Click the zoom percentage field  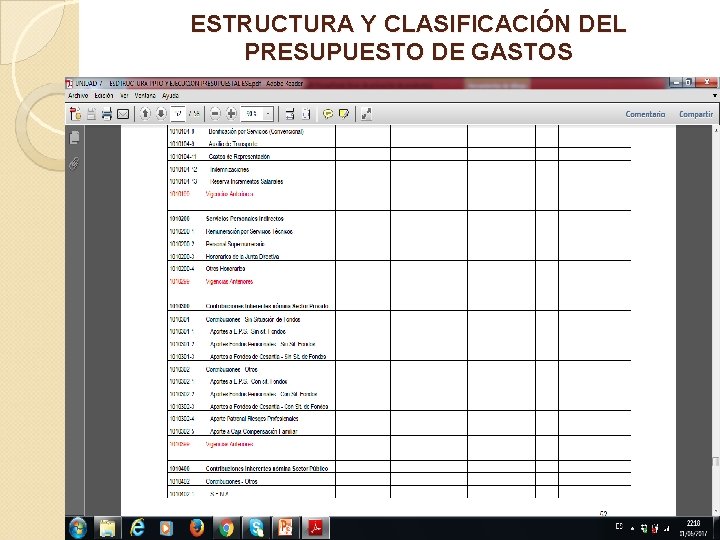pyautogui.click(x=252, y=113)
